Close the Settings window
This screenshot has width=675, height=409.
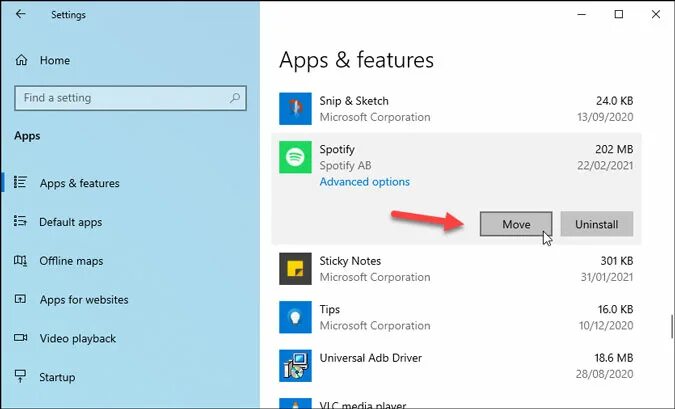656,14
